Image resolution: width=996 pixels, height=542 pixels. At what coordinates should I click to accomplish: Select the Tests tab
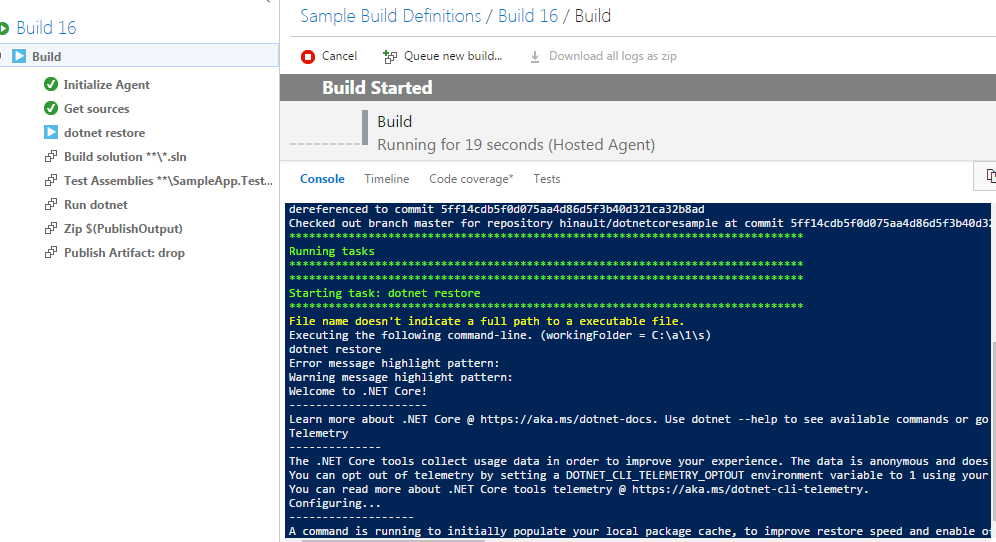pos(546,179)
